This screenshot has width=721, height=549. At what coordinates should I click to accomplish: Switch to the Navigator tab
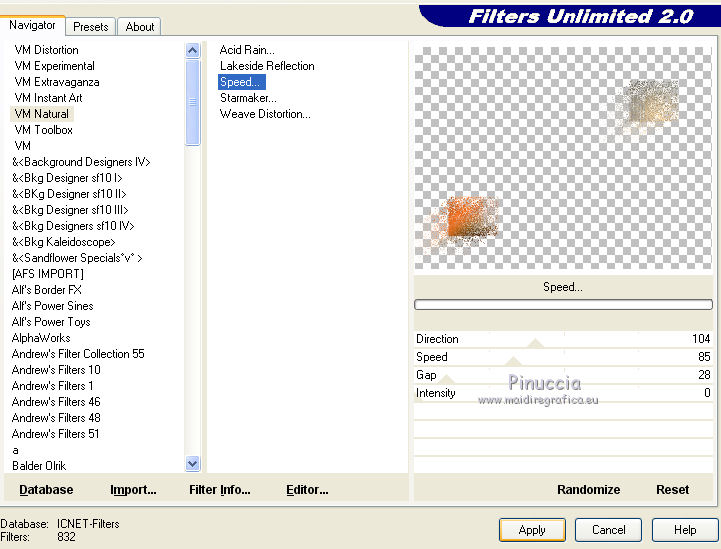pos(32,25)
